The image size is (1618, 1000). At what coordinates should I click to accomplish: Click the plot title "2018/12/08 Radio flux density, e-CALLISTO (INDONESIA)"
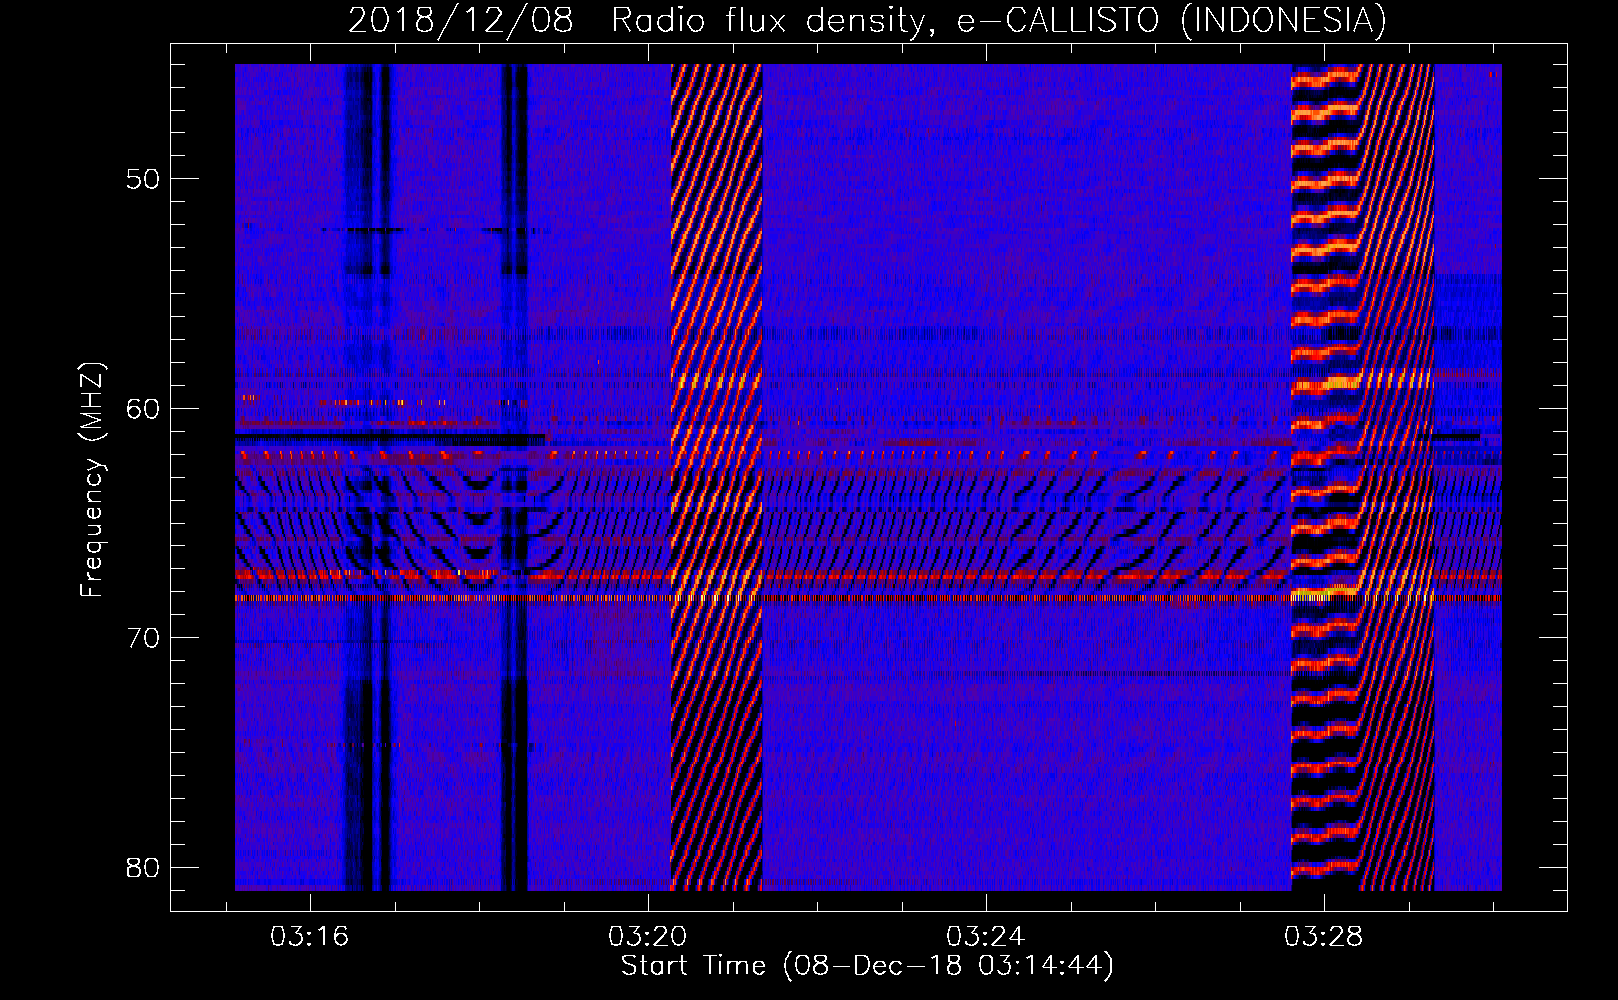(x=867, y=21)
